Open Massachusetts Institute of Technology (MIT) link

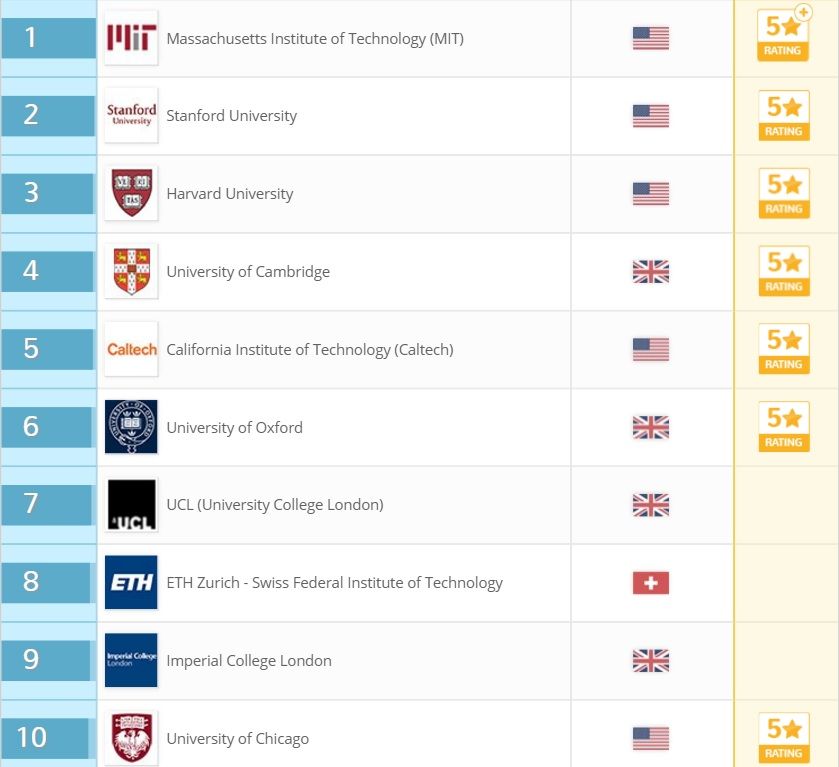[x=315, y=39]
